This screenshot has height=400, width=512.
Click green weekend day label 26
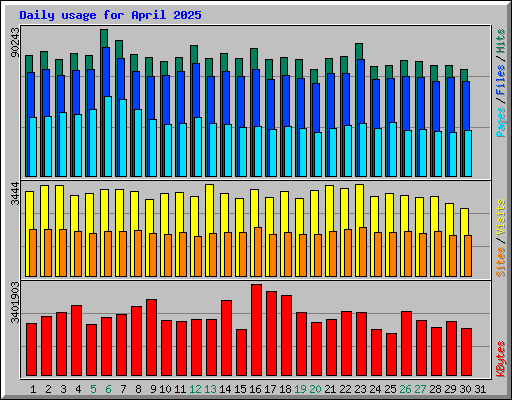pyautogui.click(x=405, y=389)
